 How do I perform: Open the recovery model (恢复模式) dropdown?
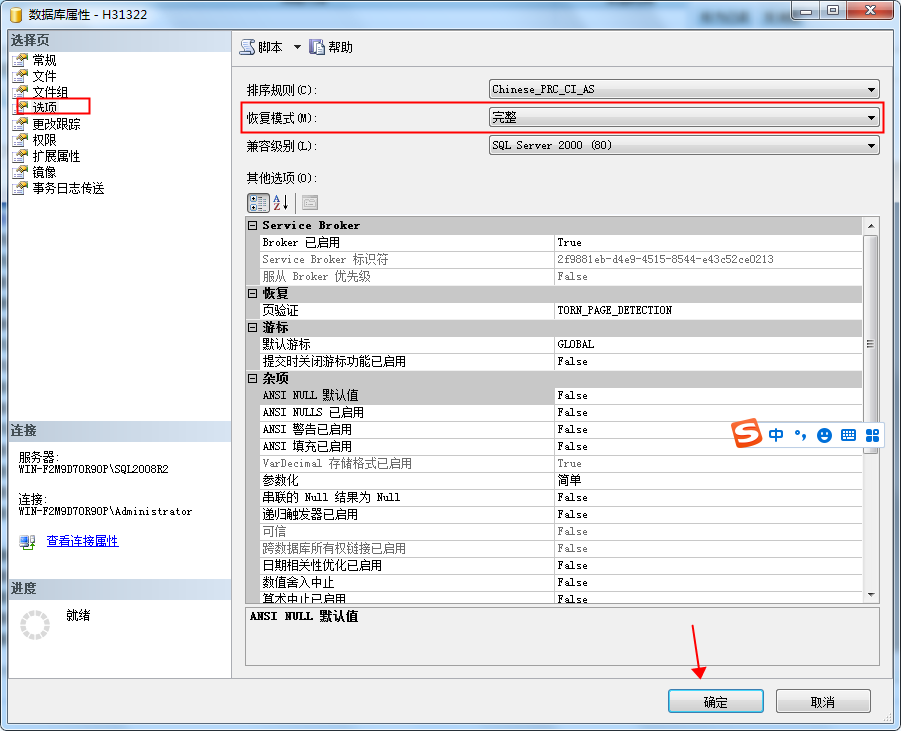[x=872, y=117]
